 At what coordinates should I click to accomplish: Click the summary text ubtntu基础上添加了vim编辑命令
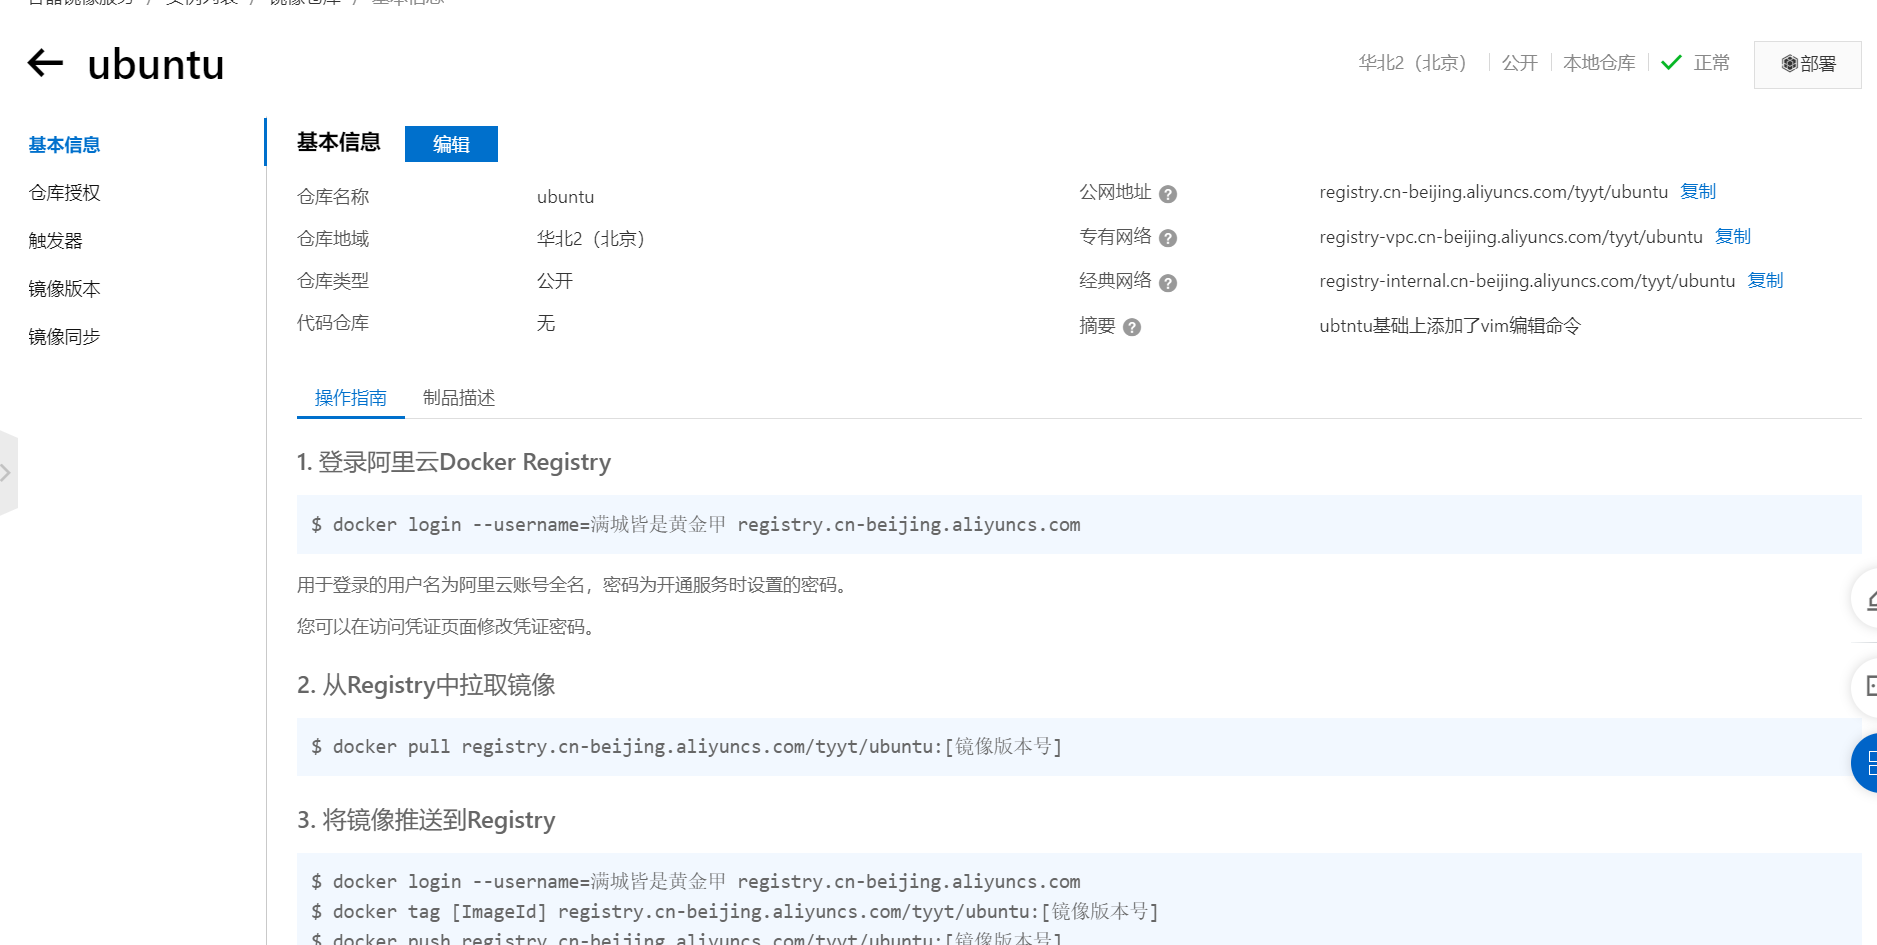click(x=1450, y=326)
